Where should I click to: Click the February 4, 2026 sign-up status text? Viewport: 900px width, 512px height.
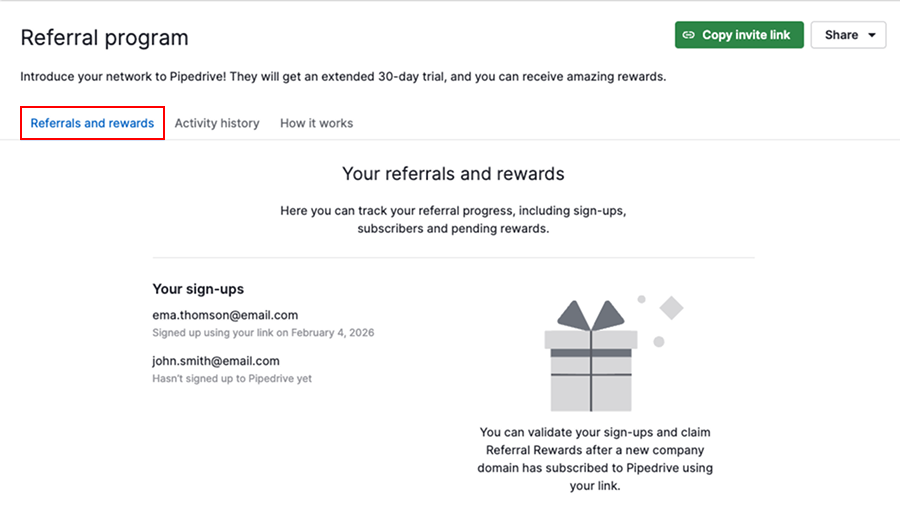(263, 332)
